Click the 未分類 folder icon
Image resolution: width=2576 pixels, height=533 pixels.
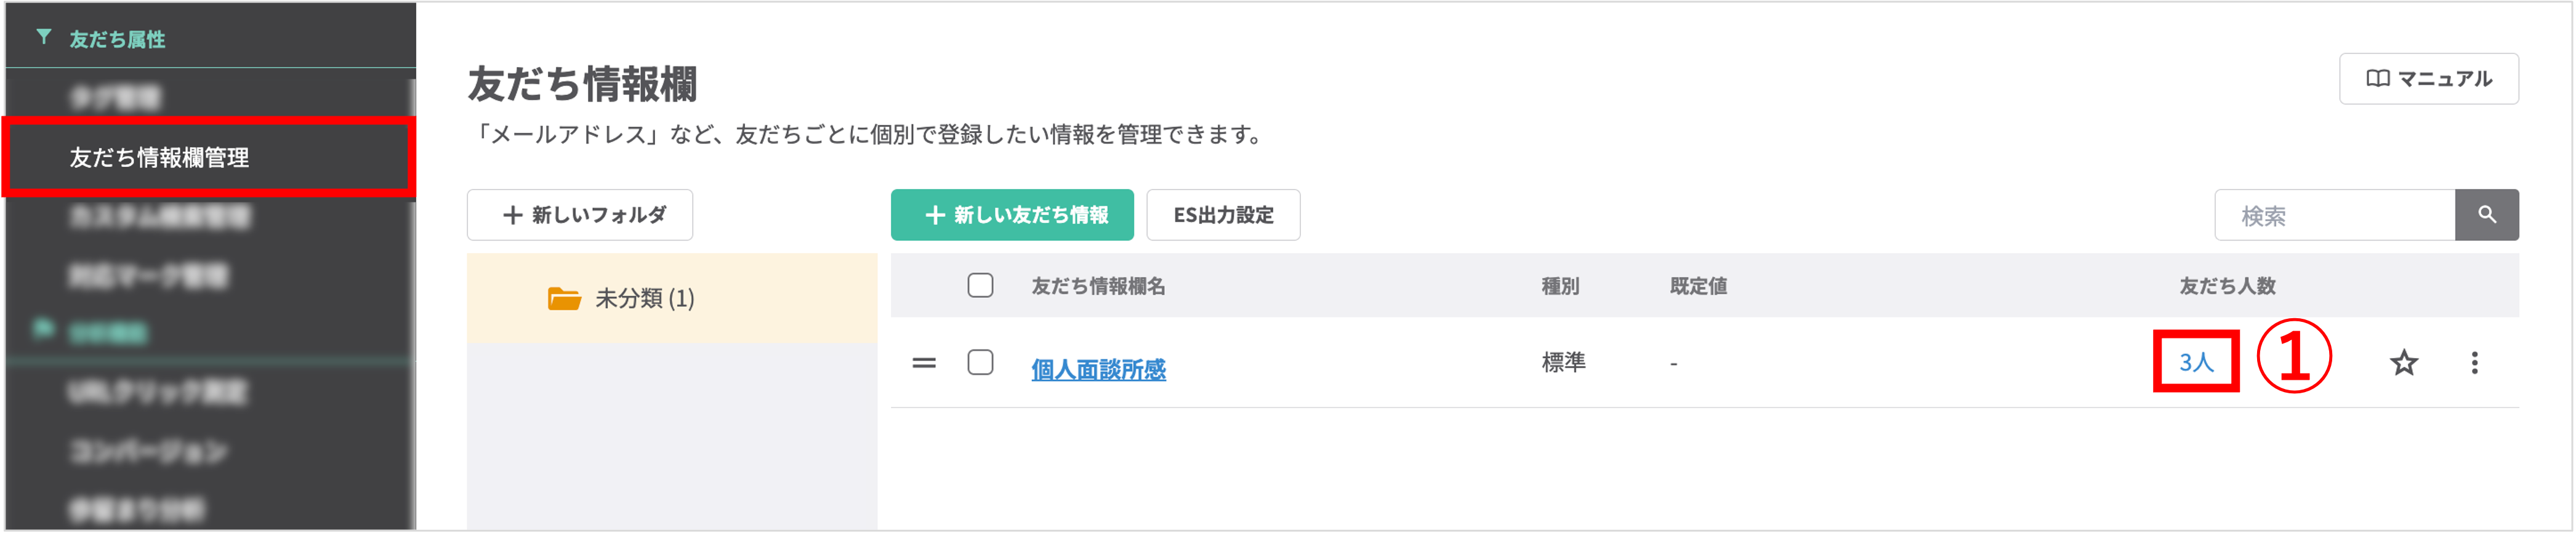click(564, 299)
